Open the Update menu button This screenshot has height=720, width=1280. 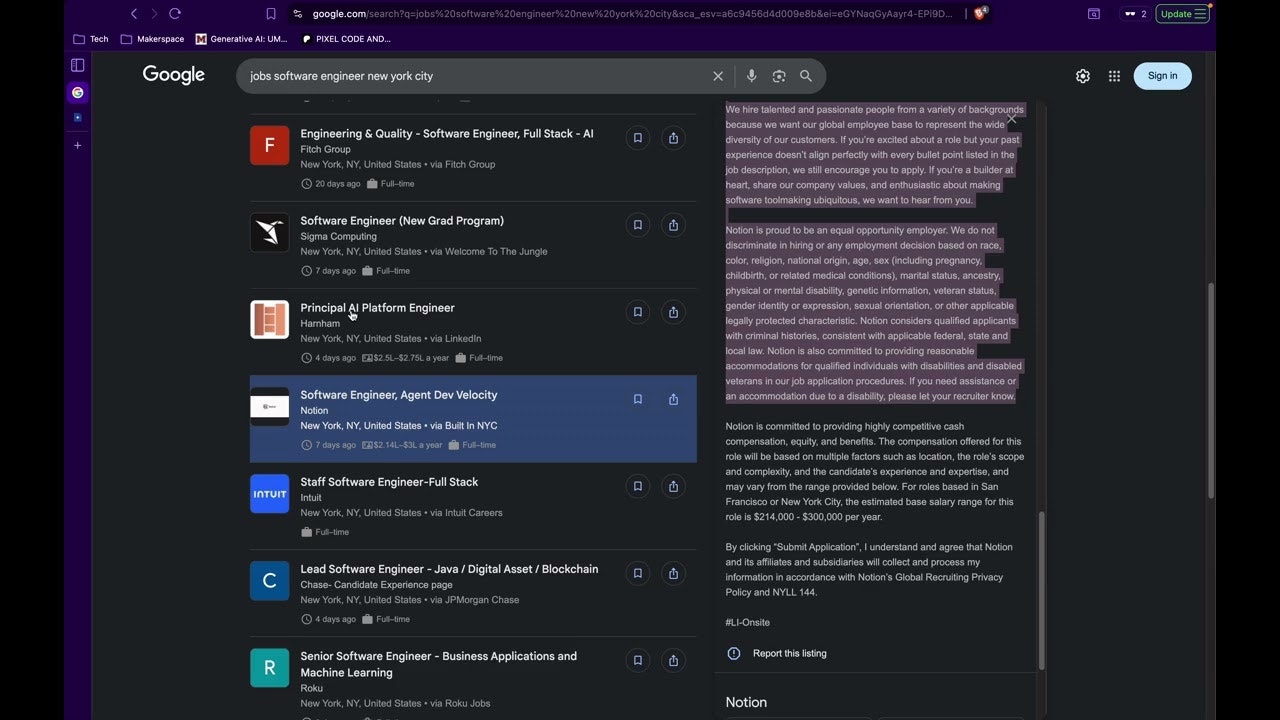coord(1183,14)
